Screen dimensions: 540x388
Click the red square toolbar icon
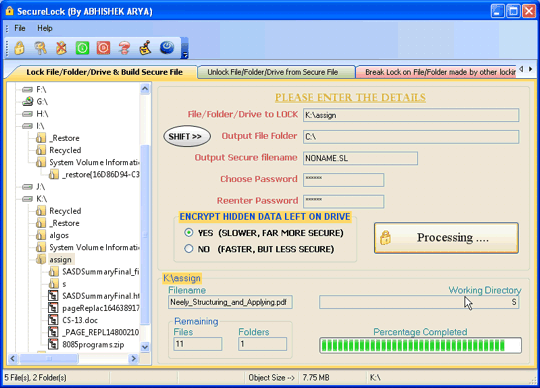tap(103, 48)
